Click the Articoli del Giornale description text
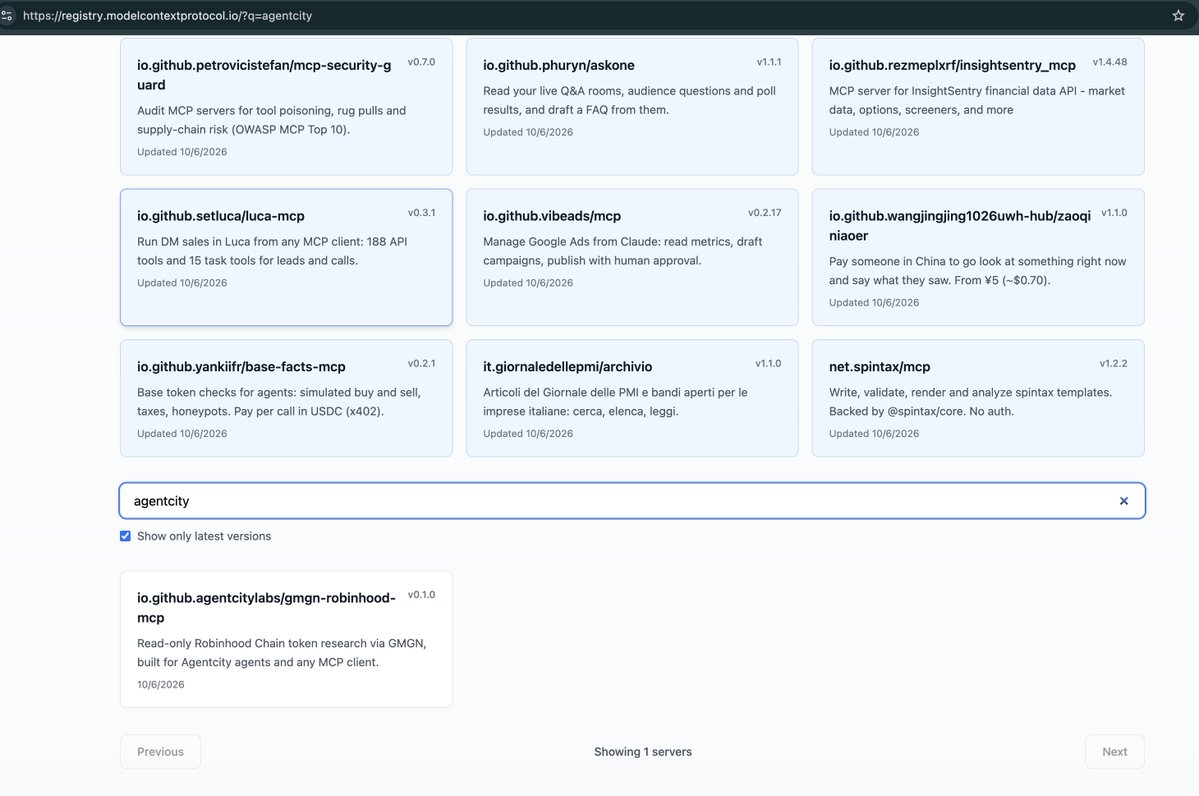This screenshot has width=1199, height=796. click(x=615, y=401)
